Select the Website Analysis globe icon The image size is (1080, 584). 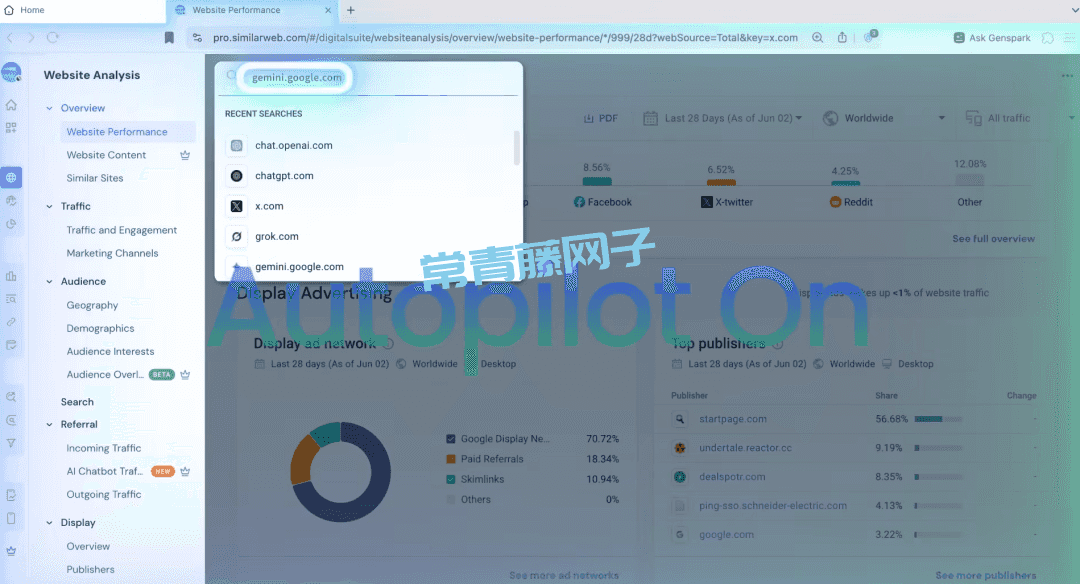[x=11, y=178]
